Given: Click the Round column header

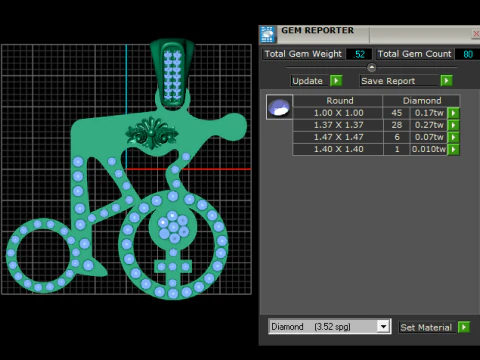Looking at the screenshot, I should [x=339, y=101].
